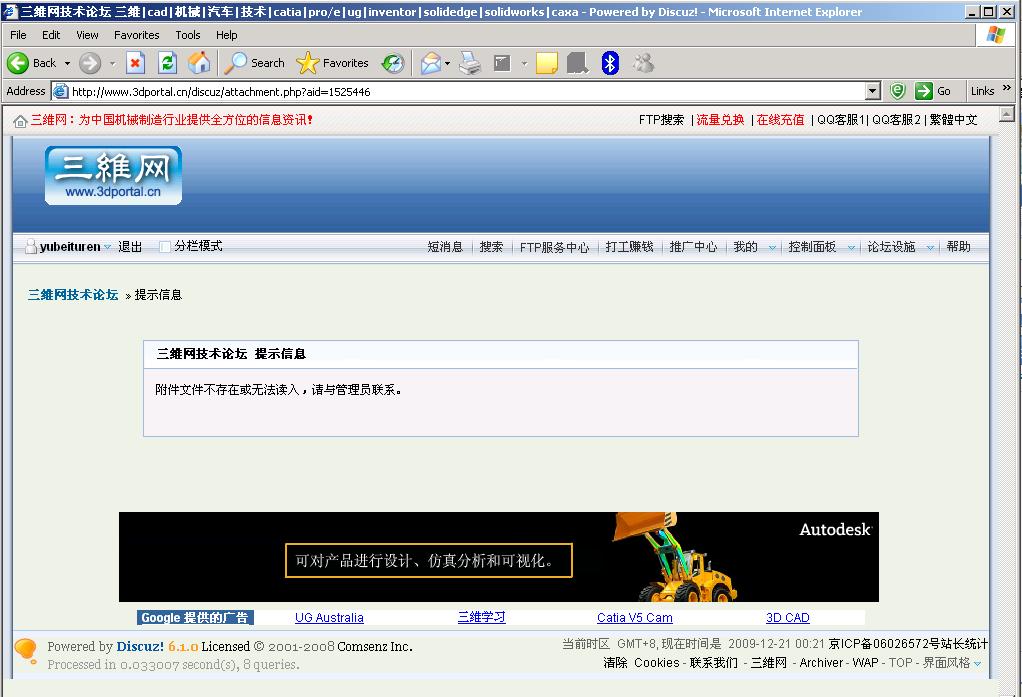The height and width of the screenshot is (697, 1022).
Task: Open the Edit menu
Action: [x=51, y=35]
